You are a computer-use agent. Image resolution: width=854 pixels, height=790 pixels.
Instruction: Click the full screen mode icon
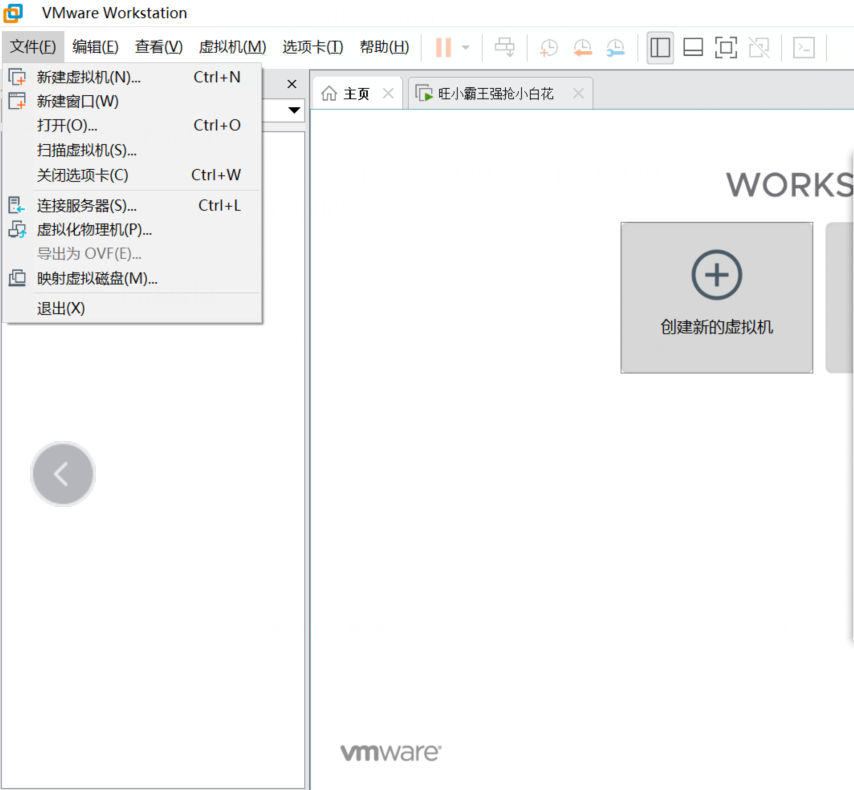click(x=726, y=47)
